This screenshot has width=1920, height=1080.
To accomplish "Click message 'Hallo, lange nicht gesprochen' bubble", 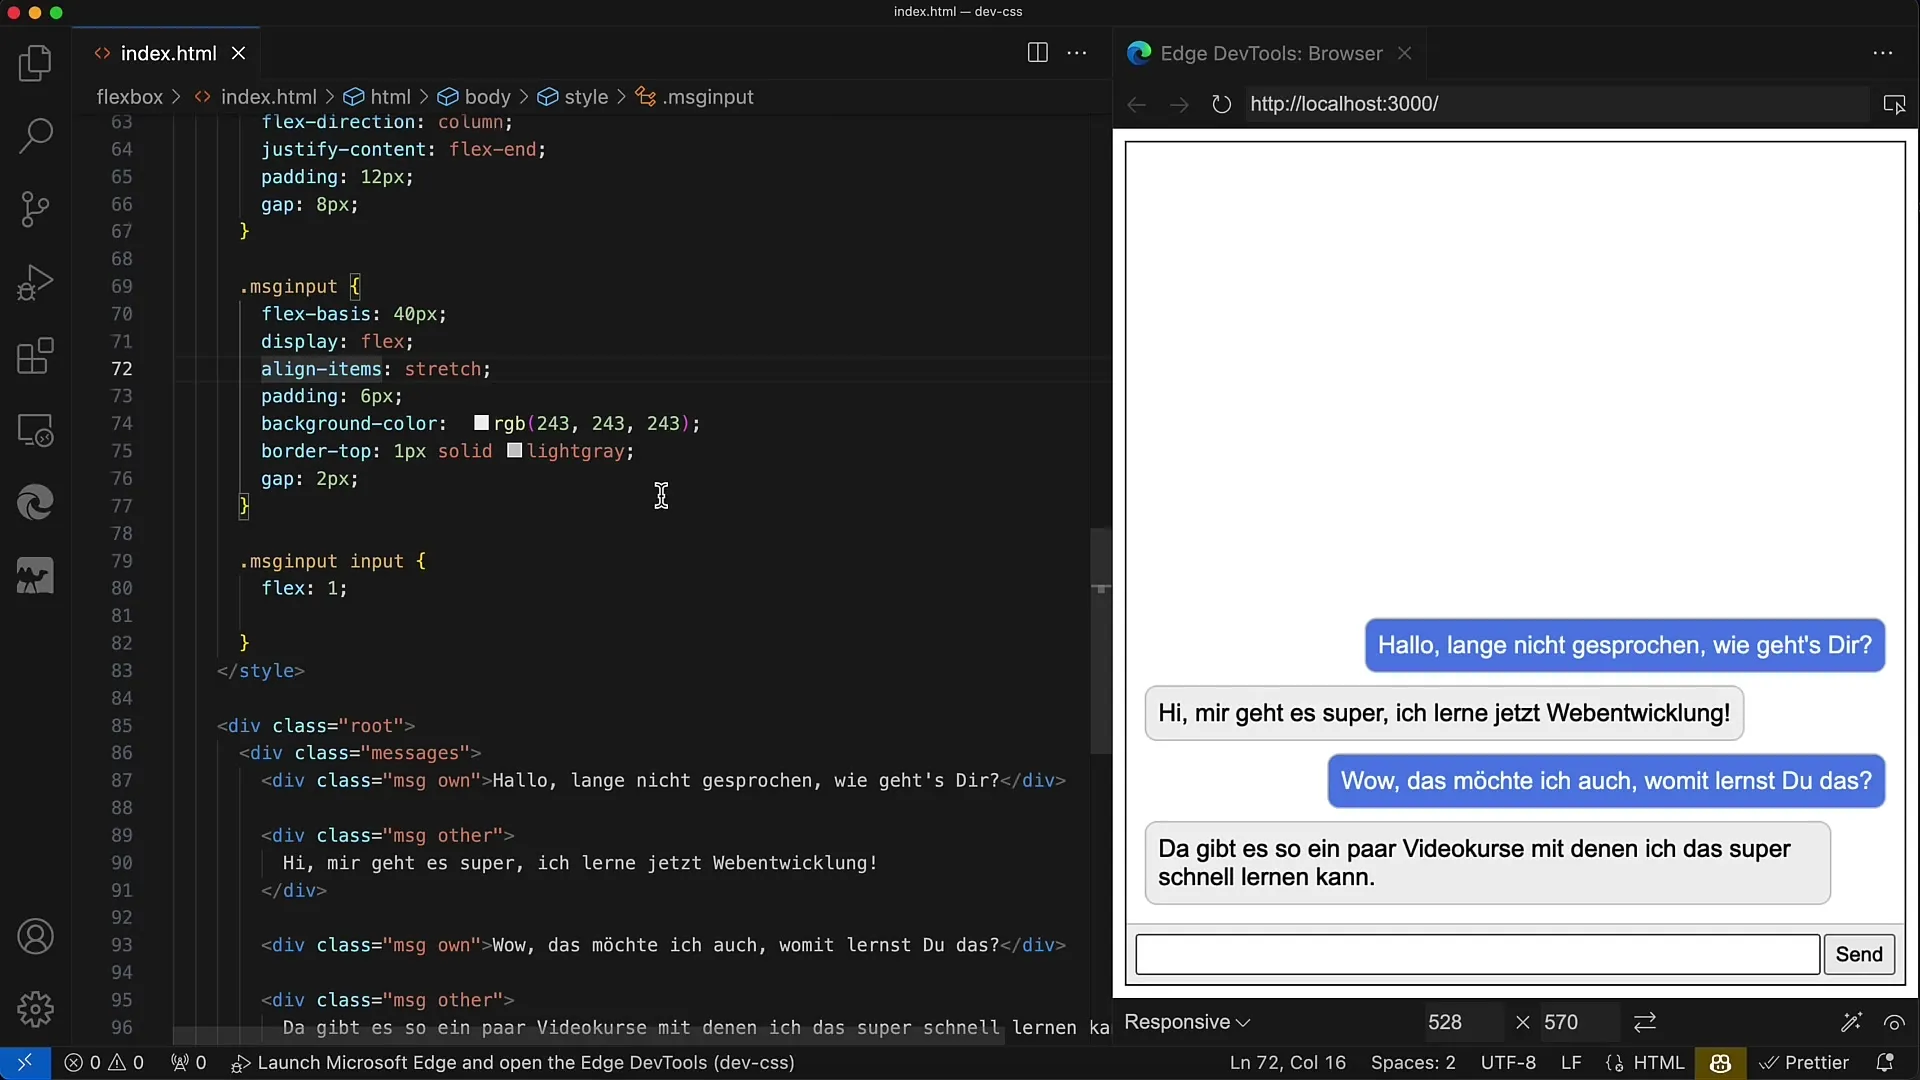I will tap(1625, 645).
